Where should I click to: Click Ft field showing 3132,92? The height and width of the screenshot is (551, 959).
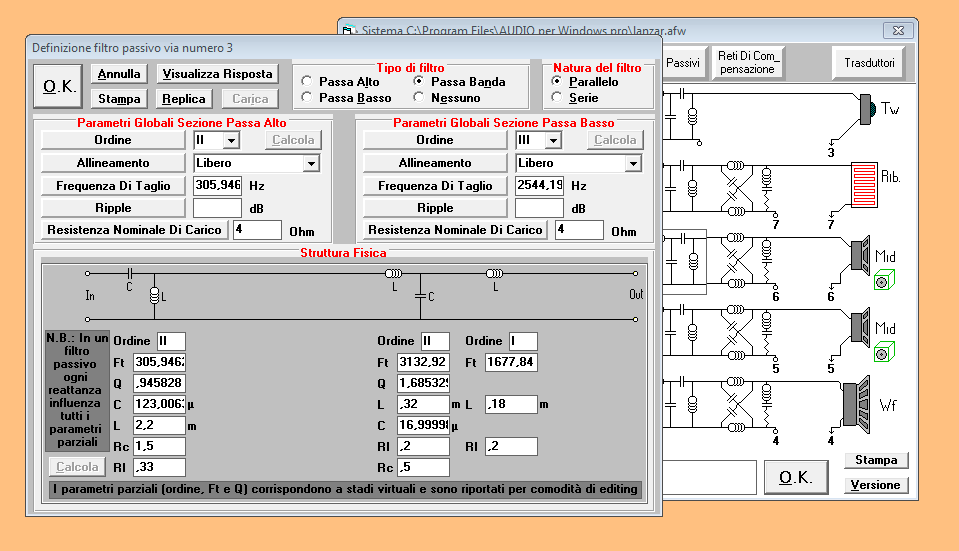pyautogui.click(x=423, y=362)
